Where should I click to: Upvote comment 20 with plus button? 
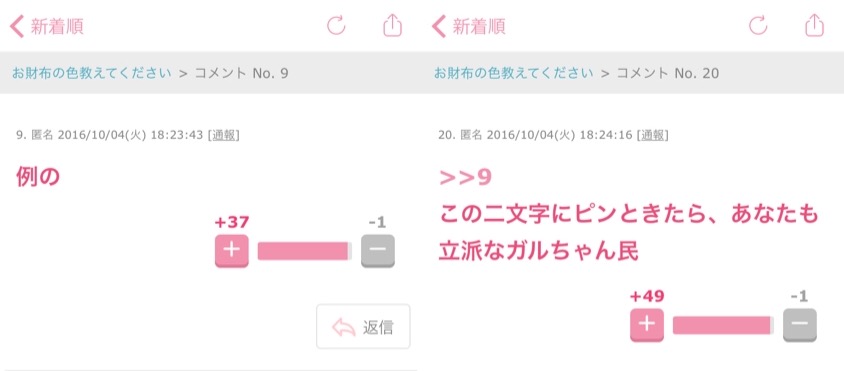tap(647, 325)
